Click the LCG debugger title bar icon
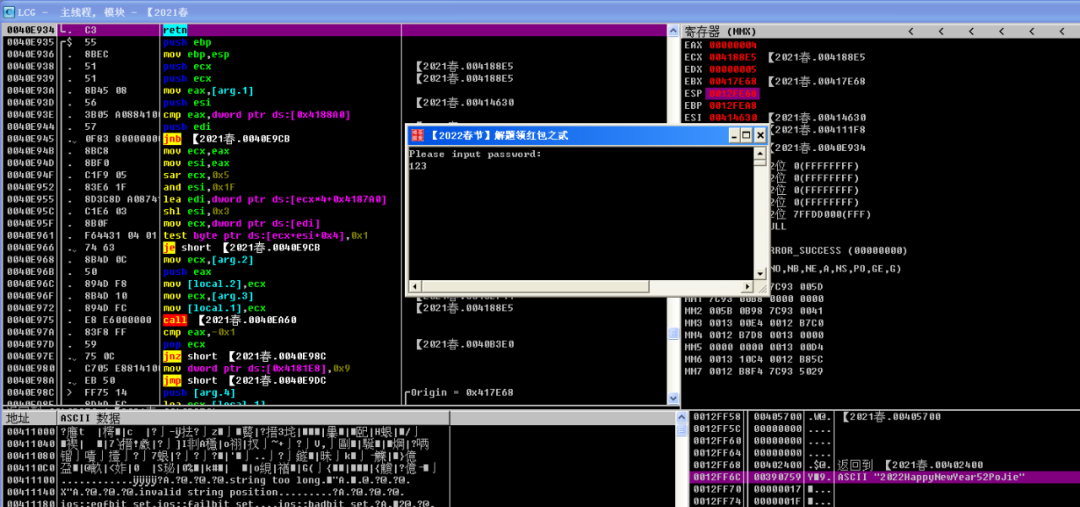The image size is (1080, 507). coord(9,10)
